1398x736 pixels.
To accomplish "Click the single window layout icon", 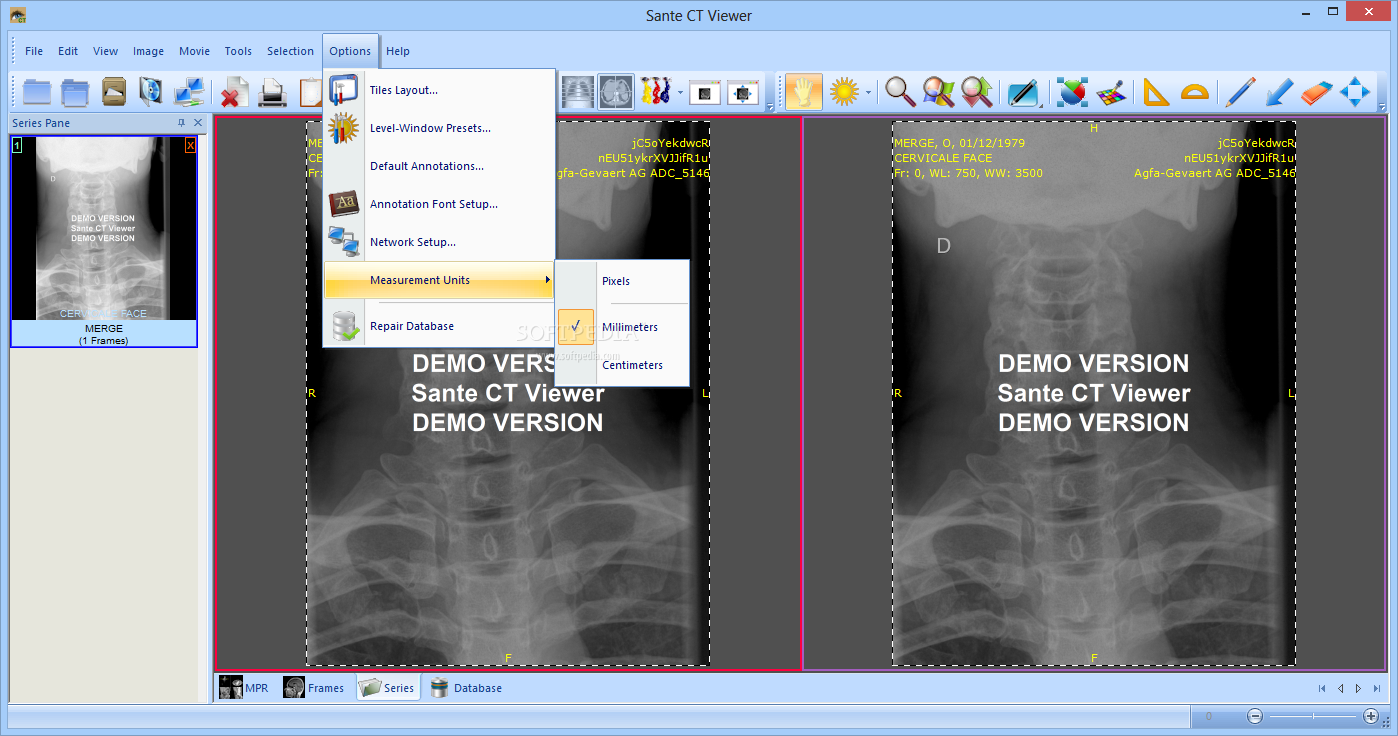I will [x=705, y=92].
